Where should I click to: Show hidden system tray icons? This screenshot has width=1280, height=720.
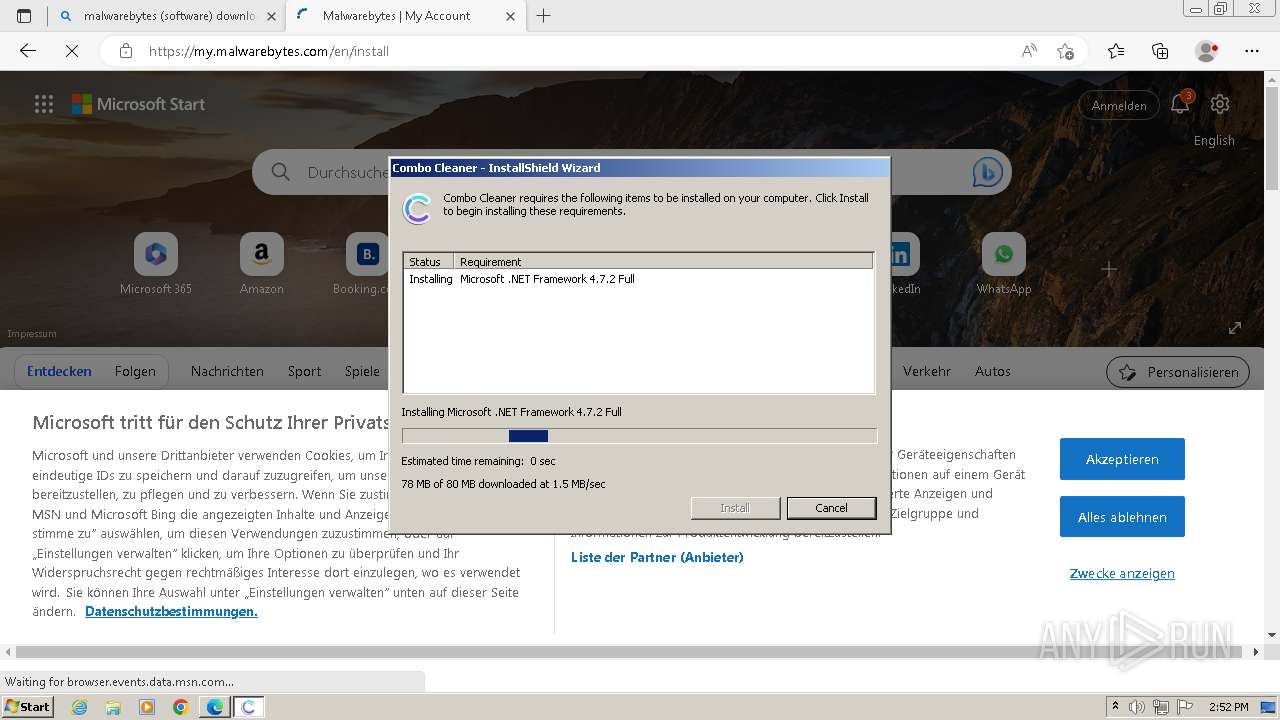pos(1115,707)
